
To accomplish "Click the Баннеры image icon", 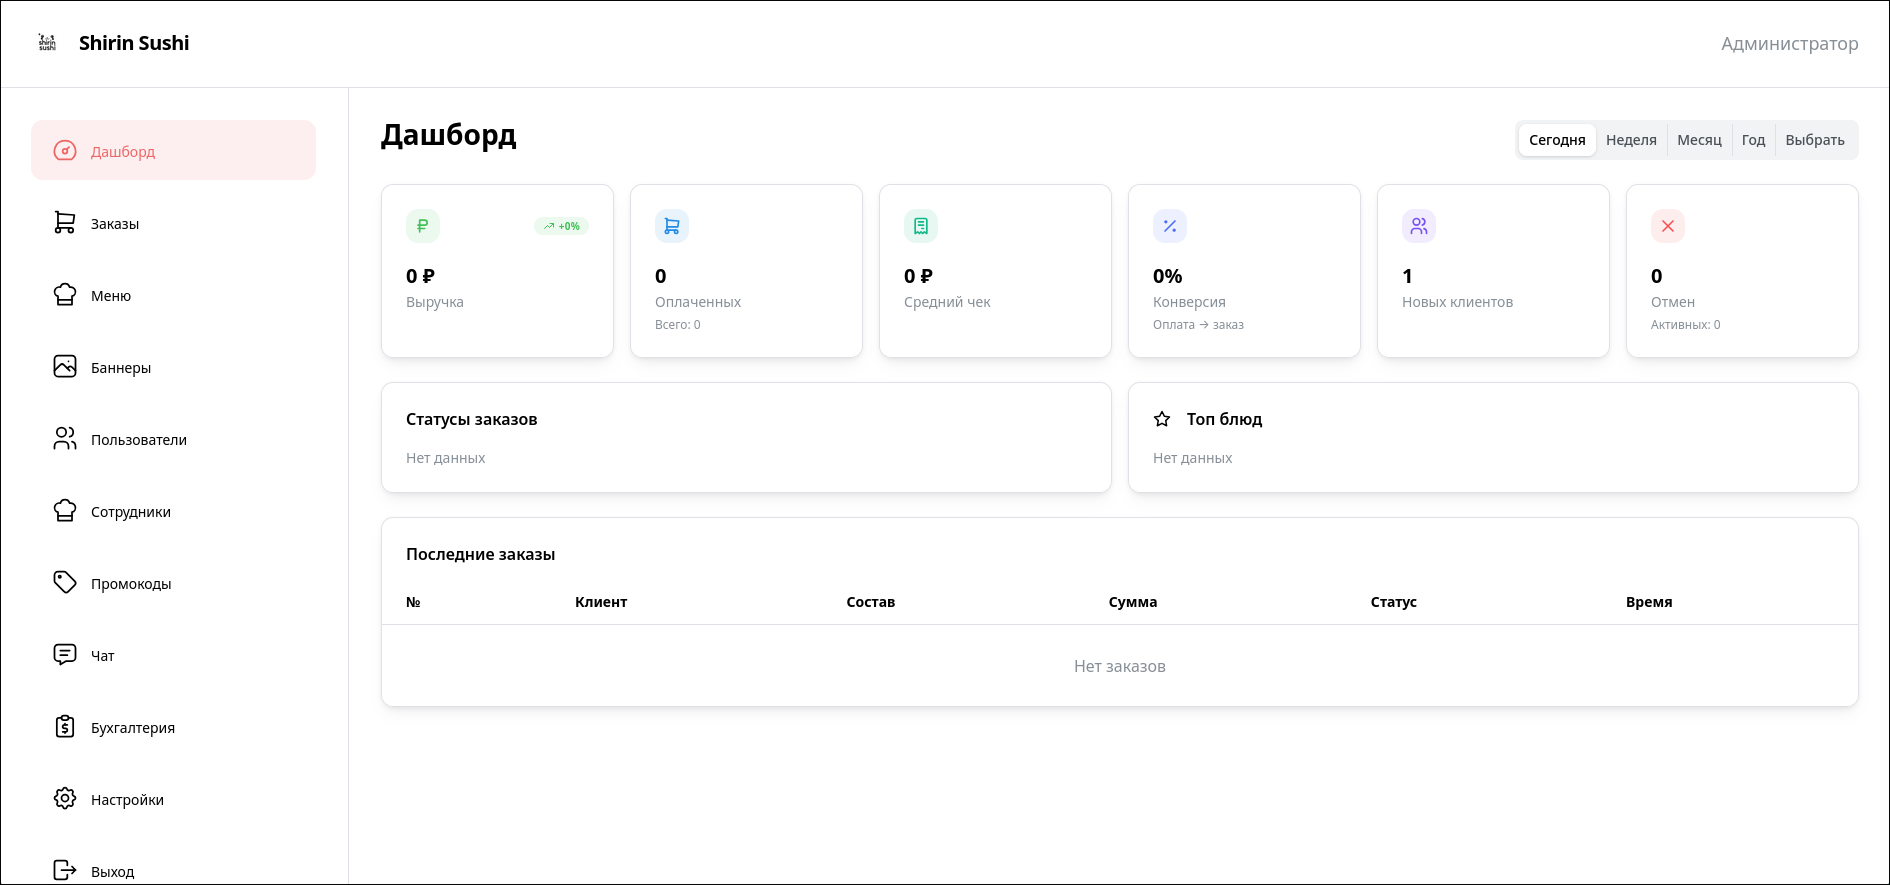I will coord(65,367).
